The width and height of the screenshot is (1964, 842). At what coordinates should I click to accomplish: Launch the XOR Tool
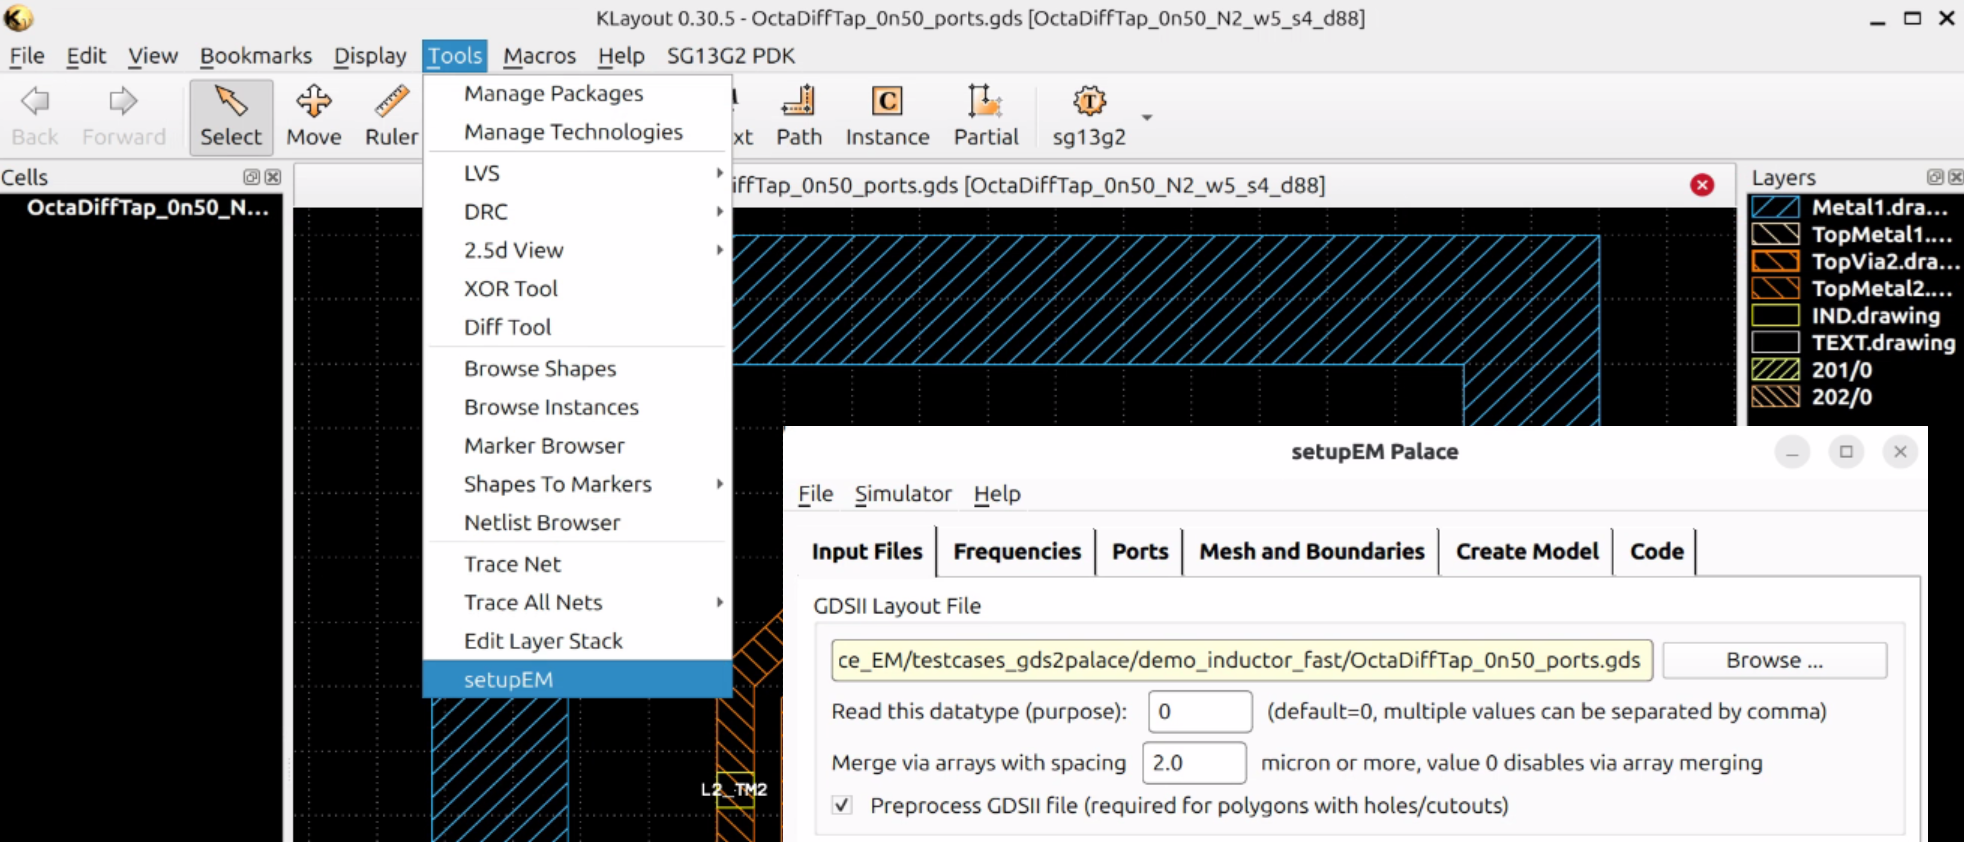(x=578, y=289)
